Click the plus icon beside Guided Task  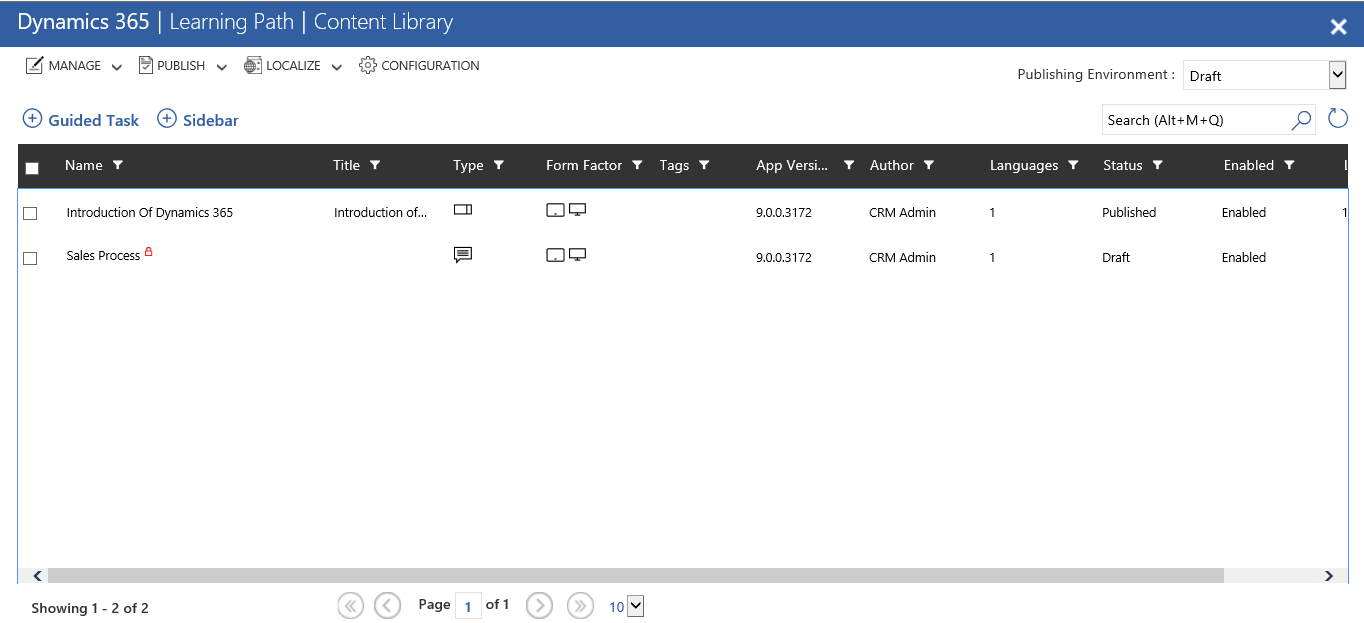(32, 119)
